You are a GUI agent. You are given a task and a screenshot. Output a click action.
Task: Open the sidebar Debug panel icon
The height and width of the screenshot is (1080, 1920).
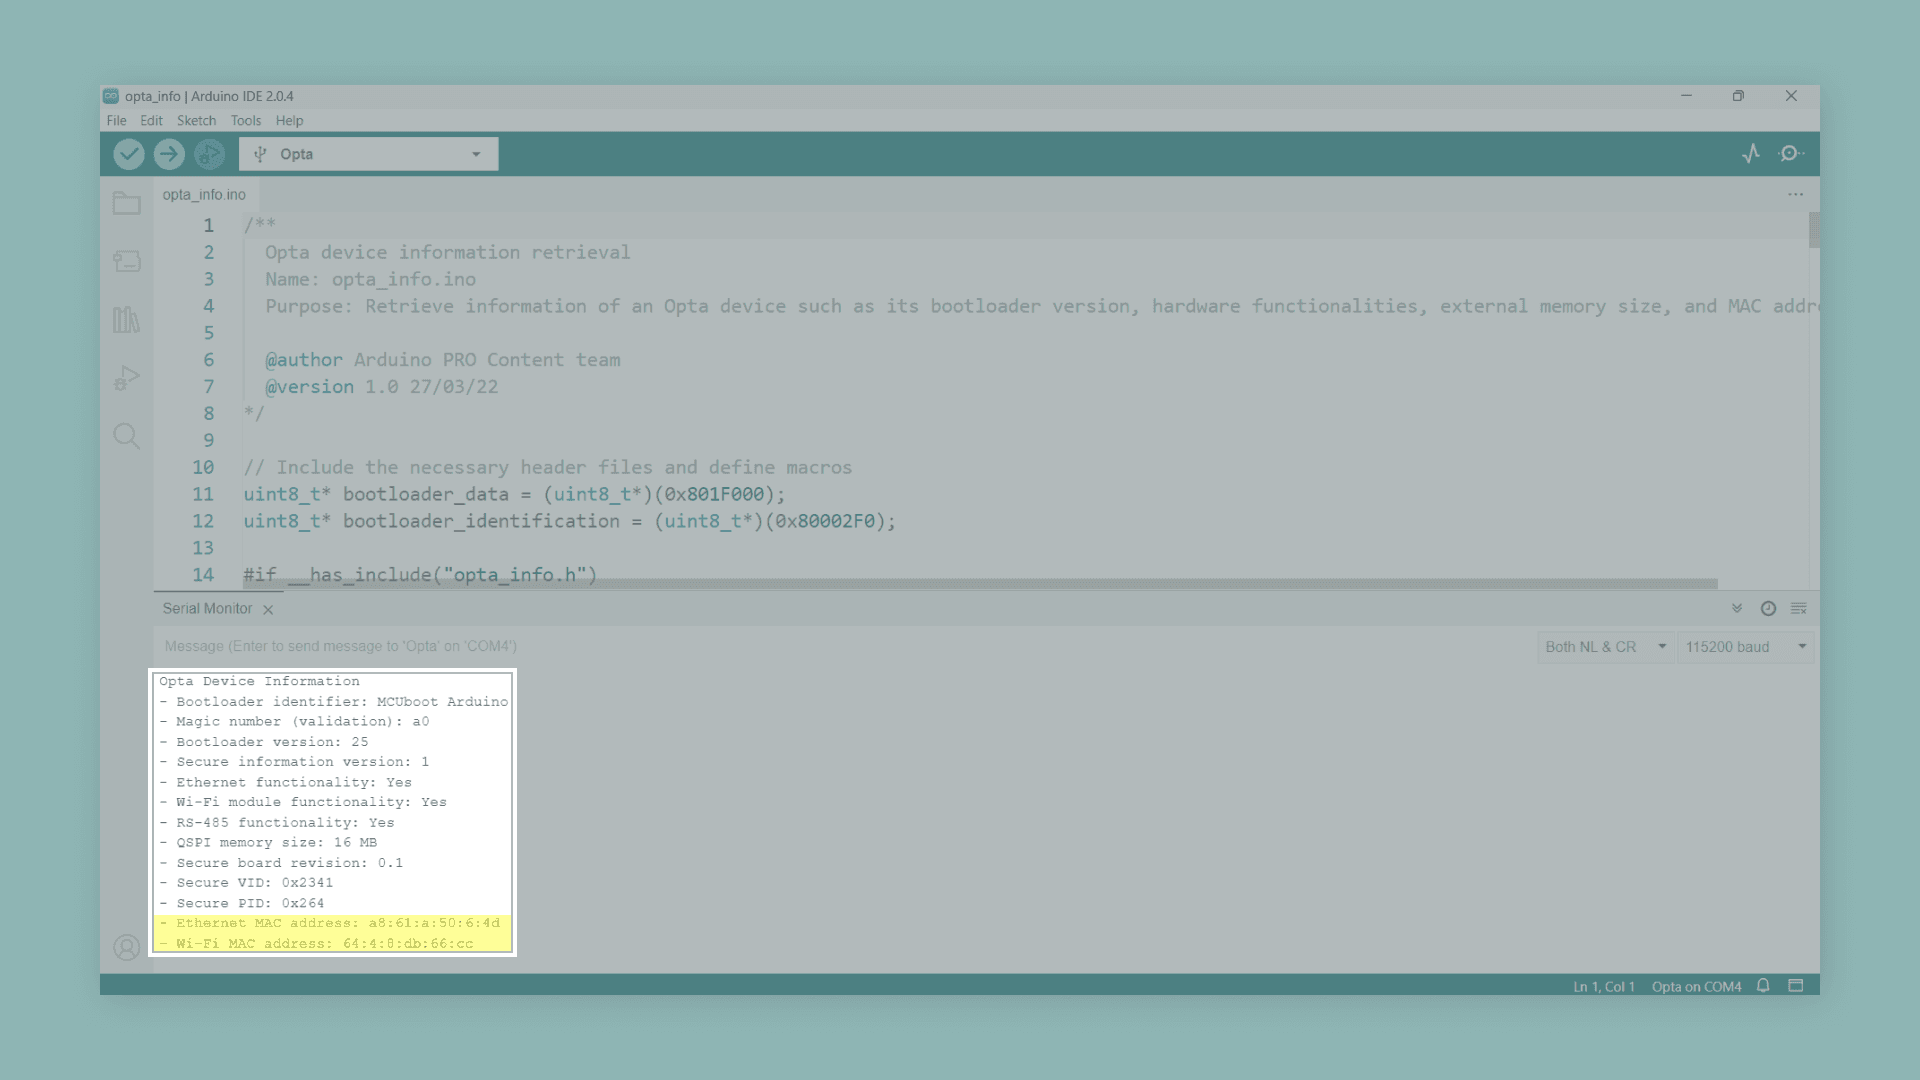(126, 378)
